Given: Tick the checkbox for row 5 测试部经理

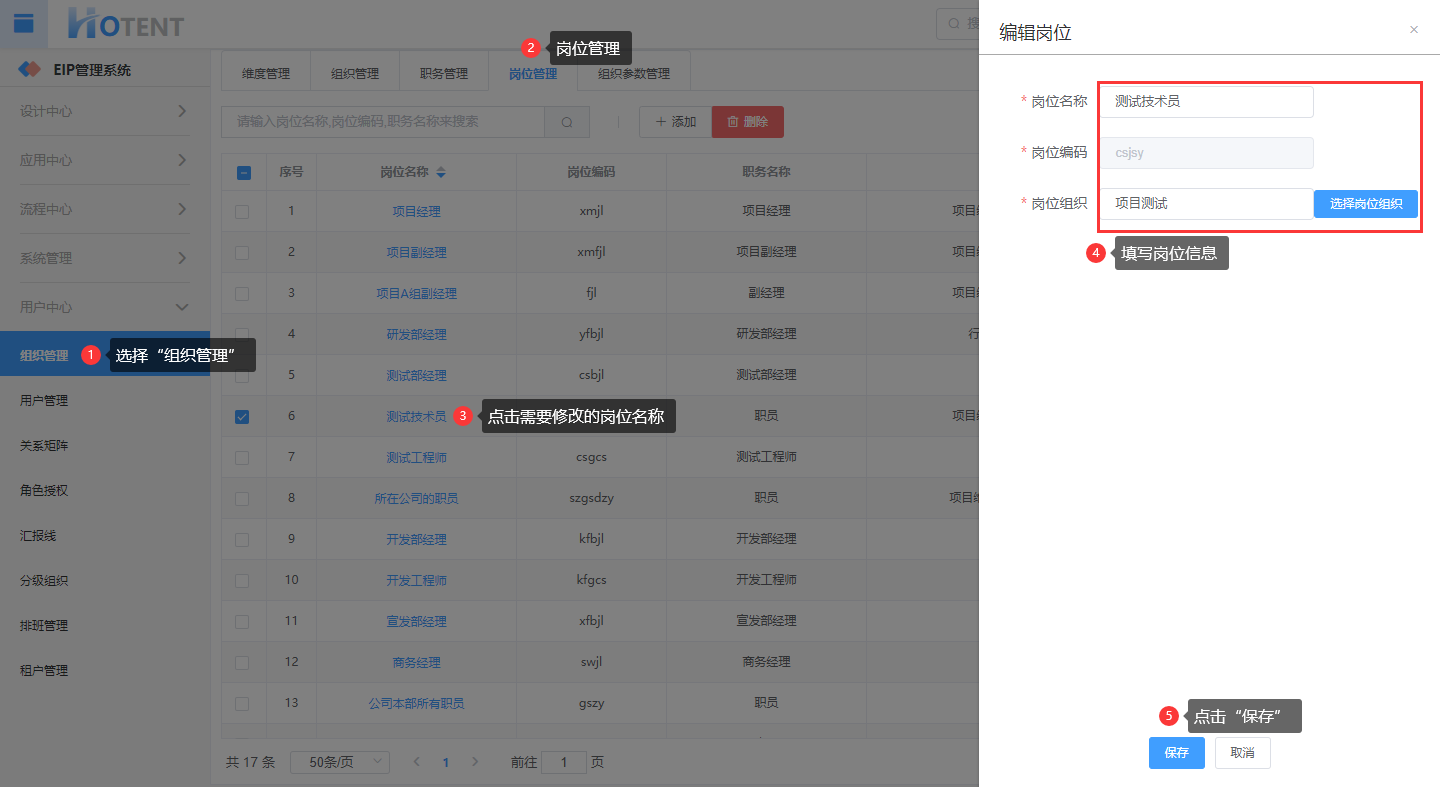Looking at the screenshot, I should pyautogui.click(x=242, y=376).
